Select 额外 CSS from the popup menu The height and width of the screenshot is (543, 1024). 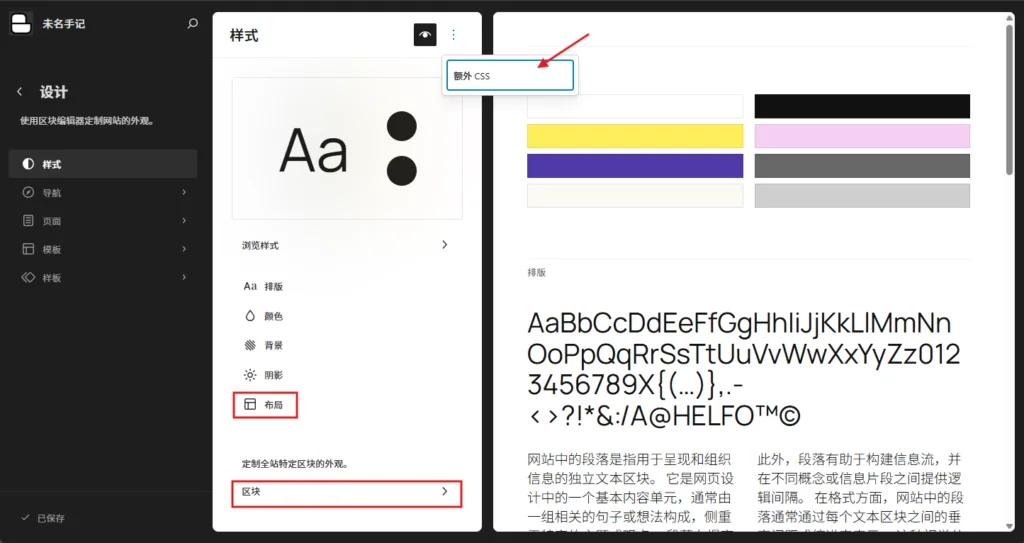tap(510, 76)
